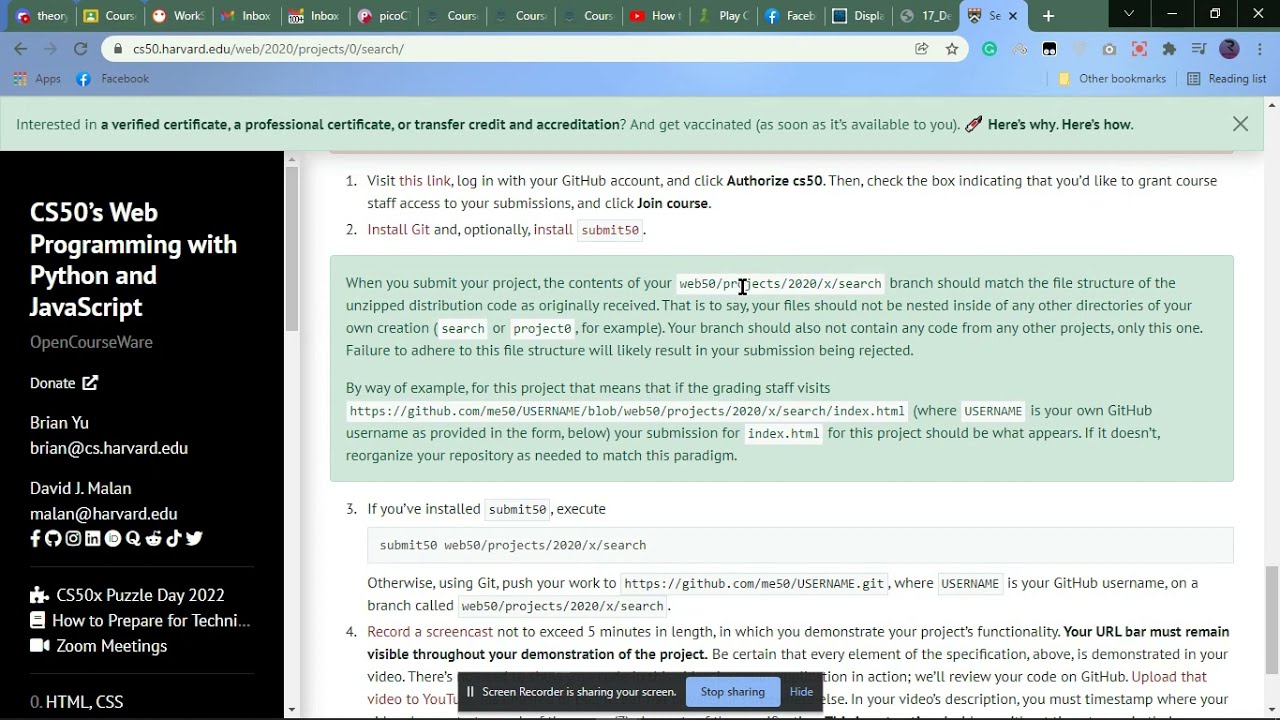Image resolution: width=1280 pixels, height=720 pixels.
Task: Dismiss the green certificate banner
Action: (x=1240, y=124)
